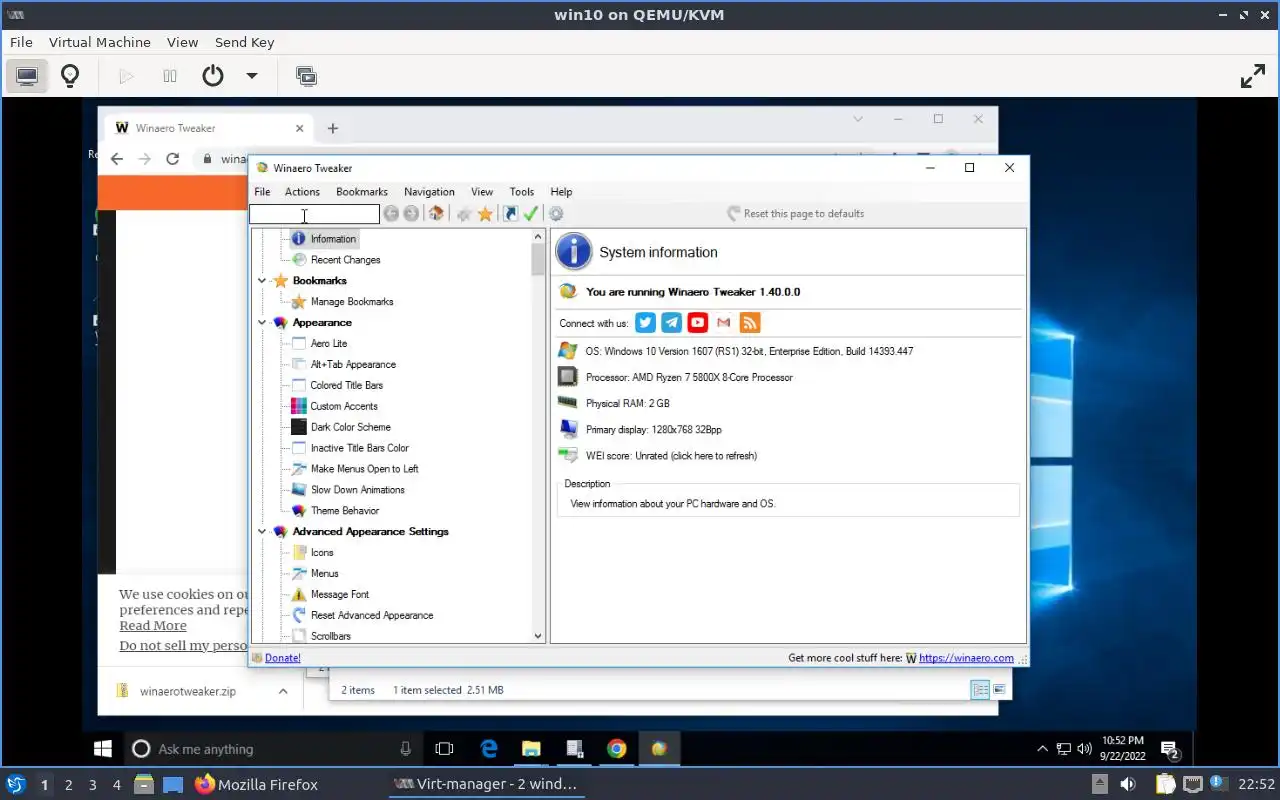Open options arrow for winaerotweaker.zip download
Screen dimensions: 1280x800
(283, 691)
